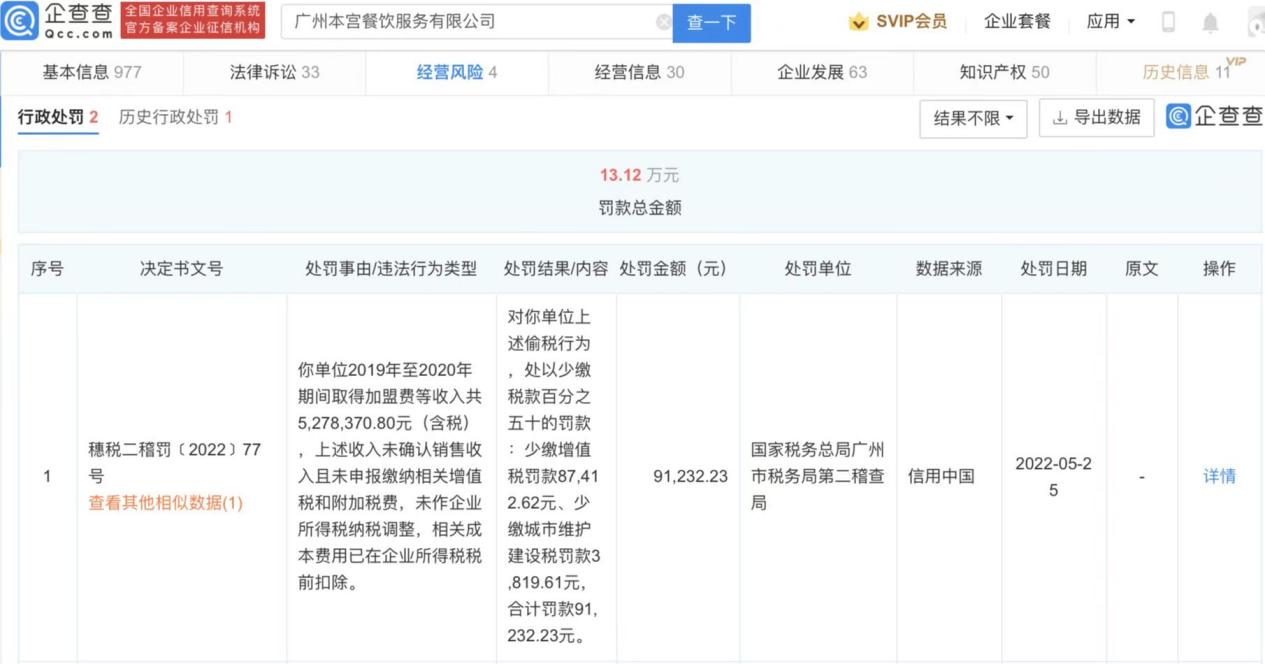Viewport: 1265px width, 664px height.
Task: Click the 处罚事由/违法行为类型 column header
Action: tap(391, 268)
